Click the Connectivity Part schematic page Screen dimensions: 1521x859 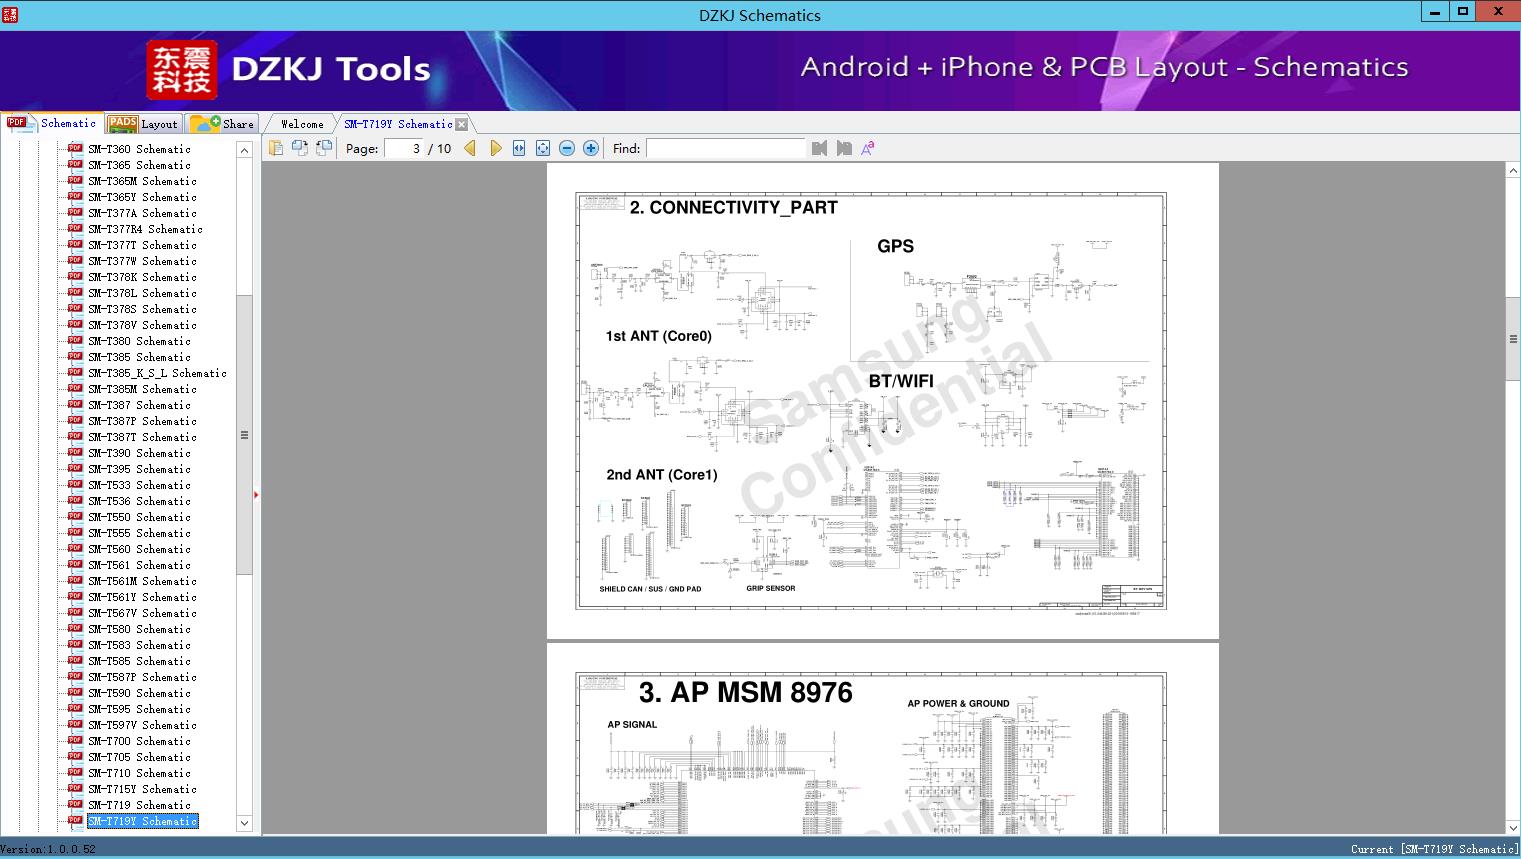point(882,401)
